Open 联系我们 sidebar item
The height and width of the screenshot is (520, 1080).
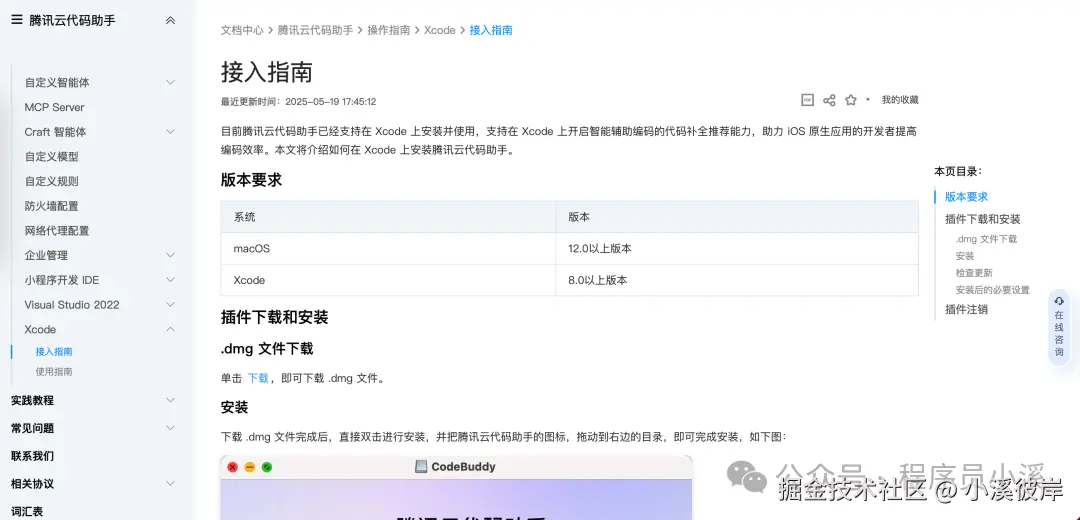pyautogui.click(x=32, y=456)
